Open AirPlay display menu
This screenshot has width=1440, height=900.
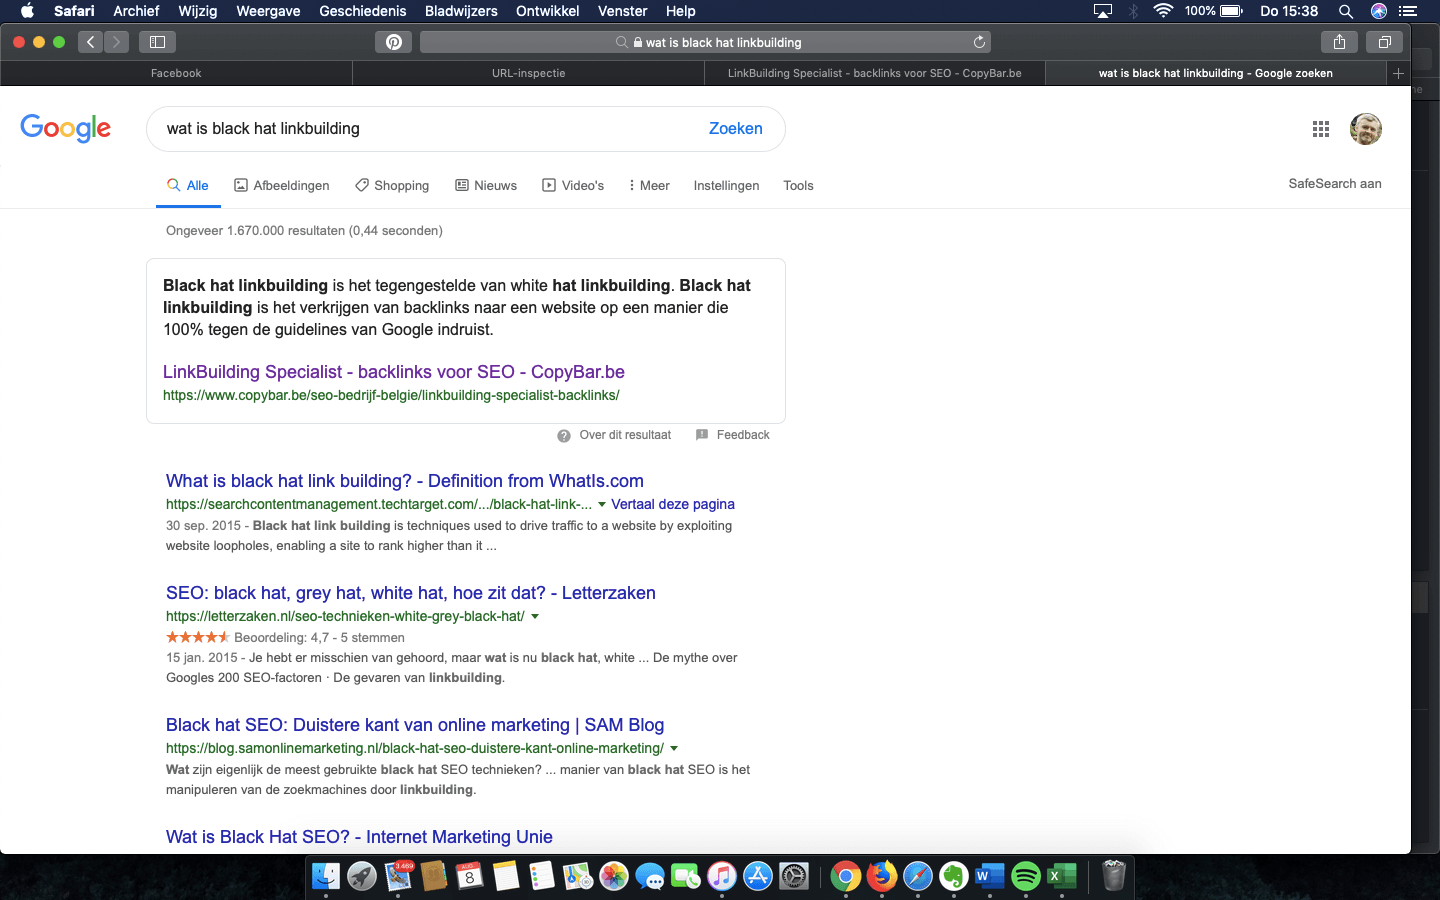pos(1103,11)
